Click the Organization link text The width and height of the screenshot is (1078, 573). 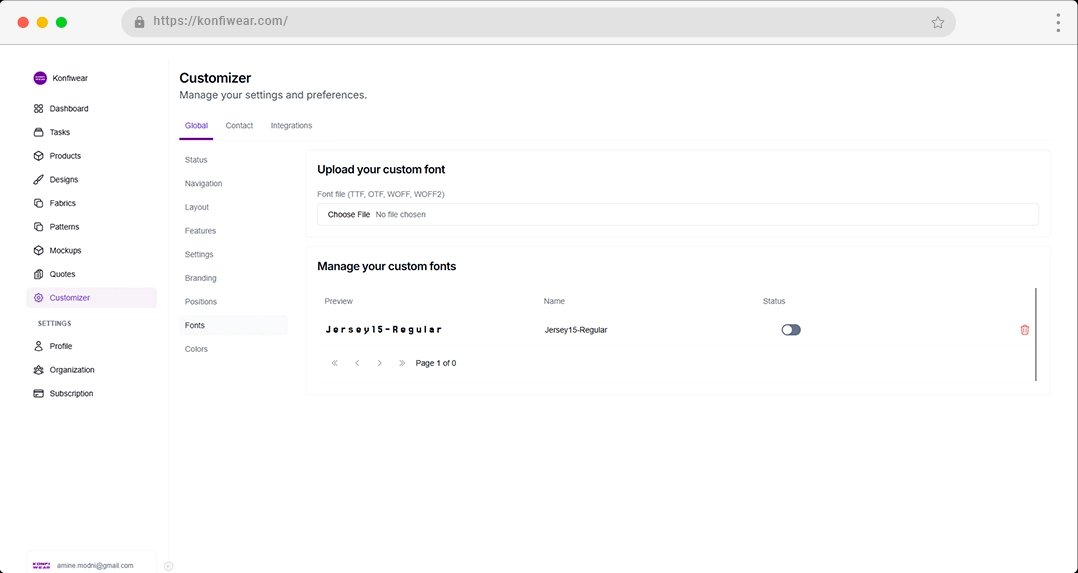[72, 370]
